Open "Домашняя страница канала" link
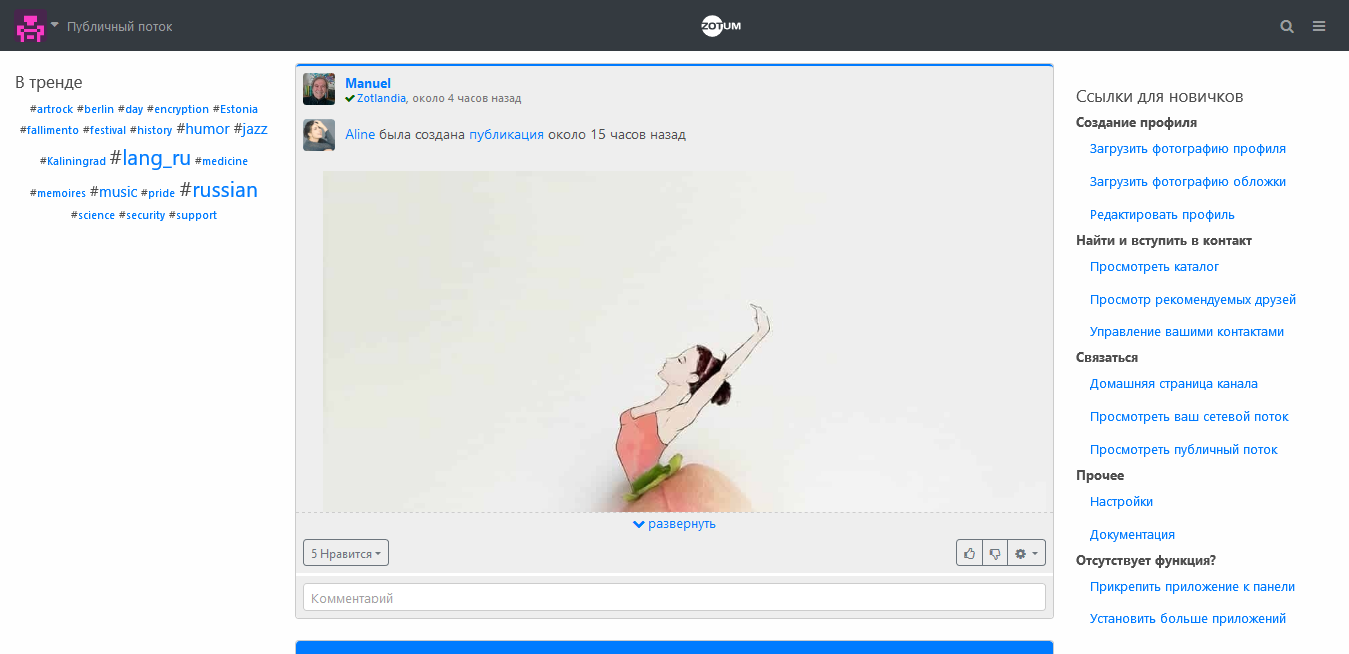The height and width of the screenshot is (654, 1349). click(x=1174, y=384)
